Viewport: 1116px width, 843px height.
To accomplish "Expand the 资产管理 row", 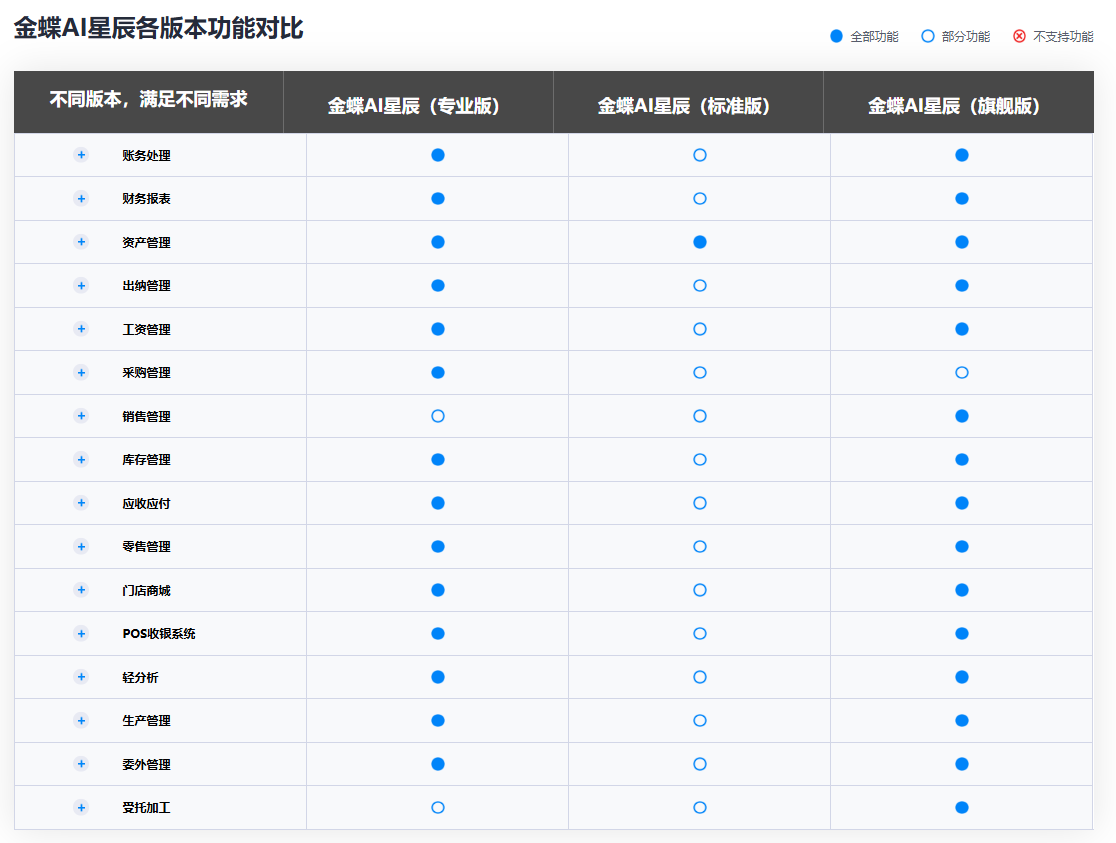I will pyautogui.click(x=81, y=242).
